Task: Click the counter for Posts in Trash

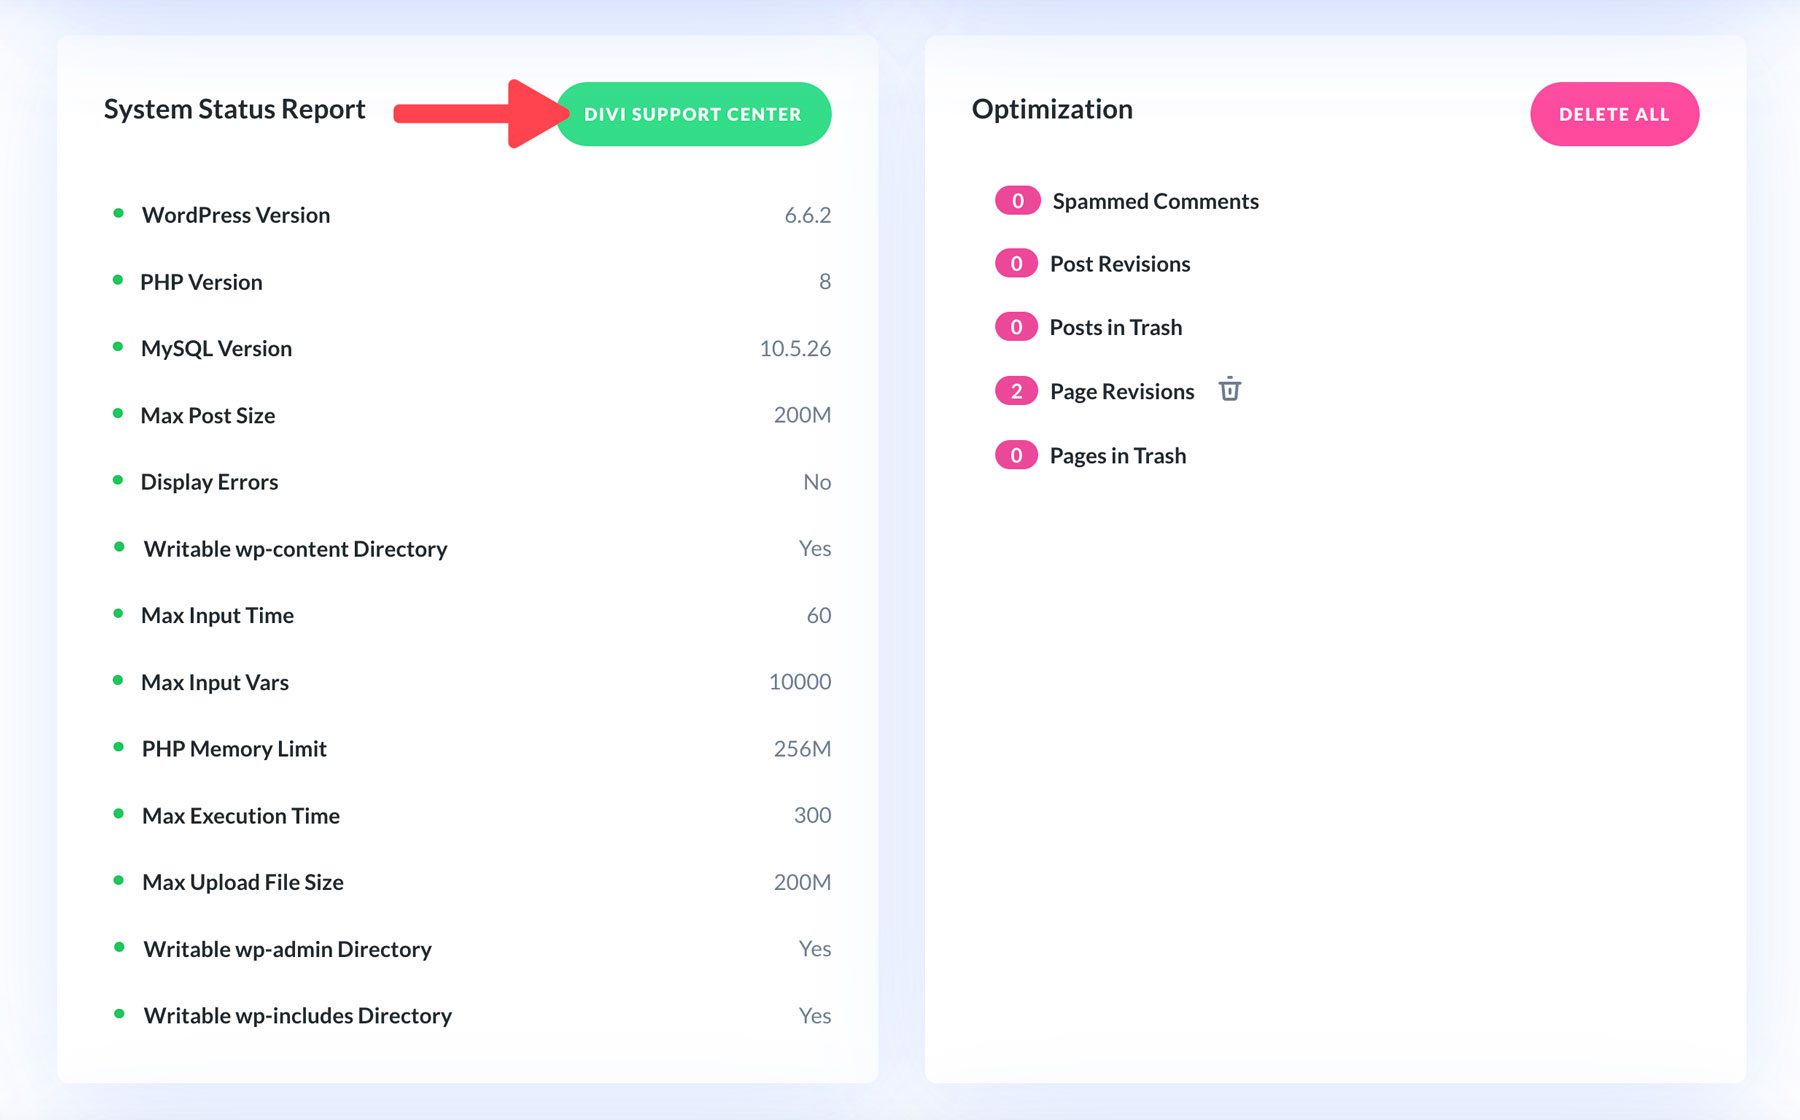Action: point(1016,325)
